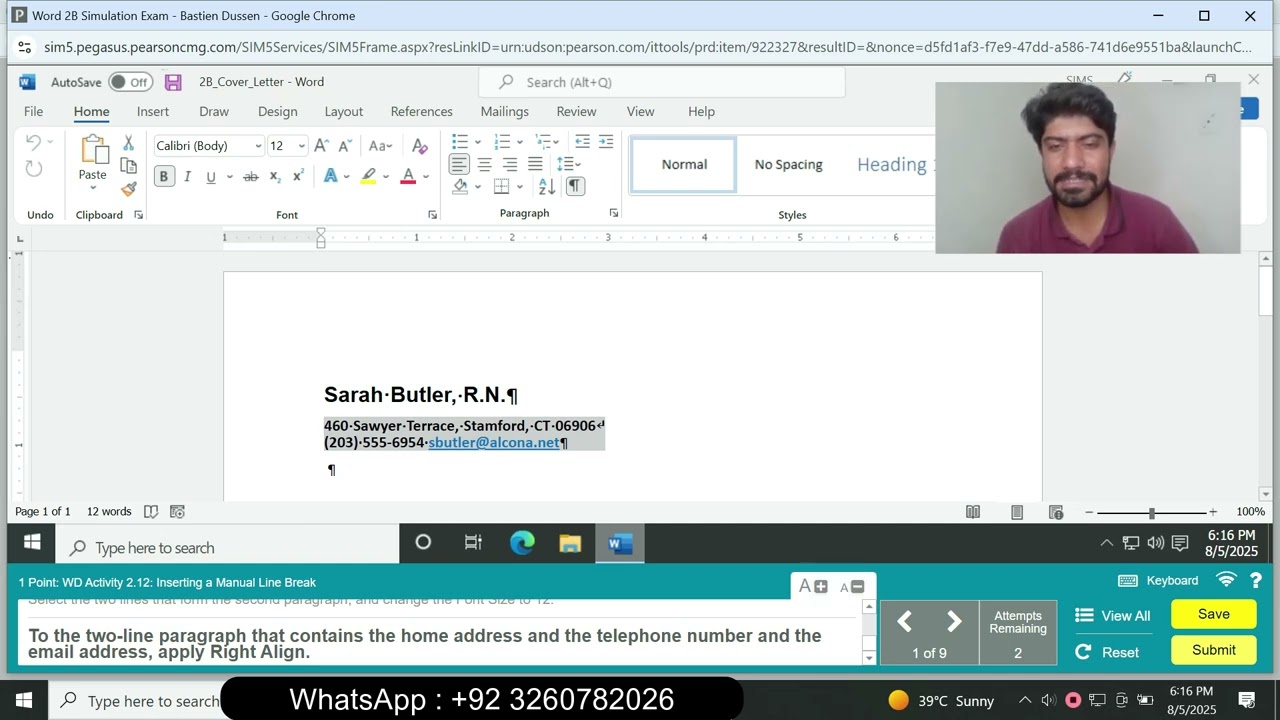Click the zoom slider in status bar
This screenshot has height=720, width=1280.
coord(1151,512)
